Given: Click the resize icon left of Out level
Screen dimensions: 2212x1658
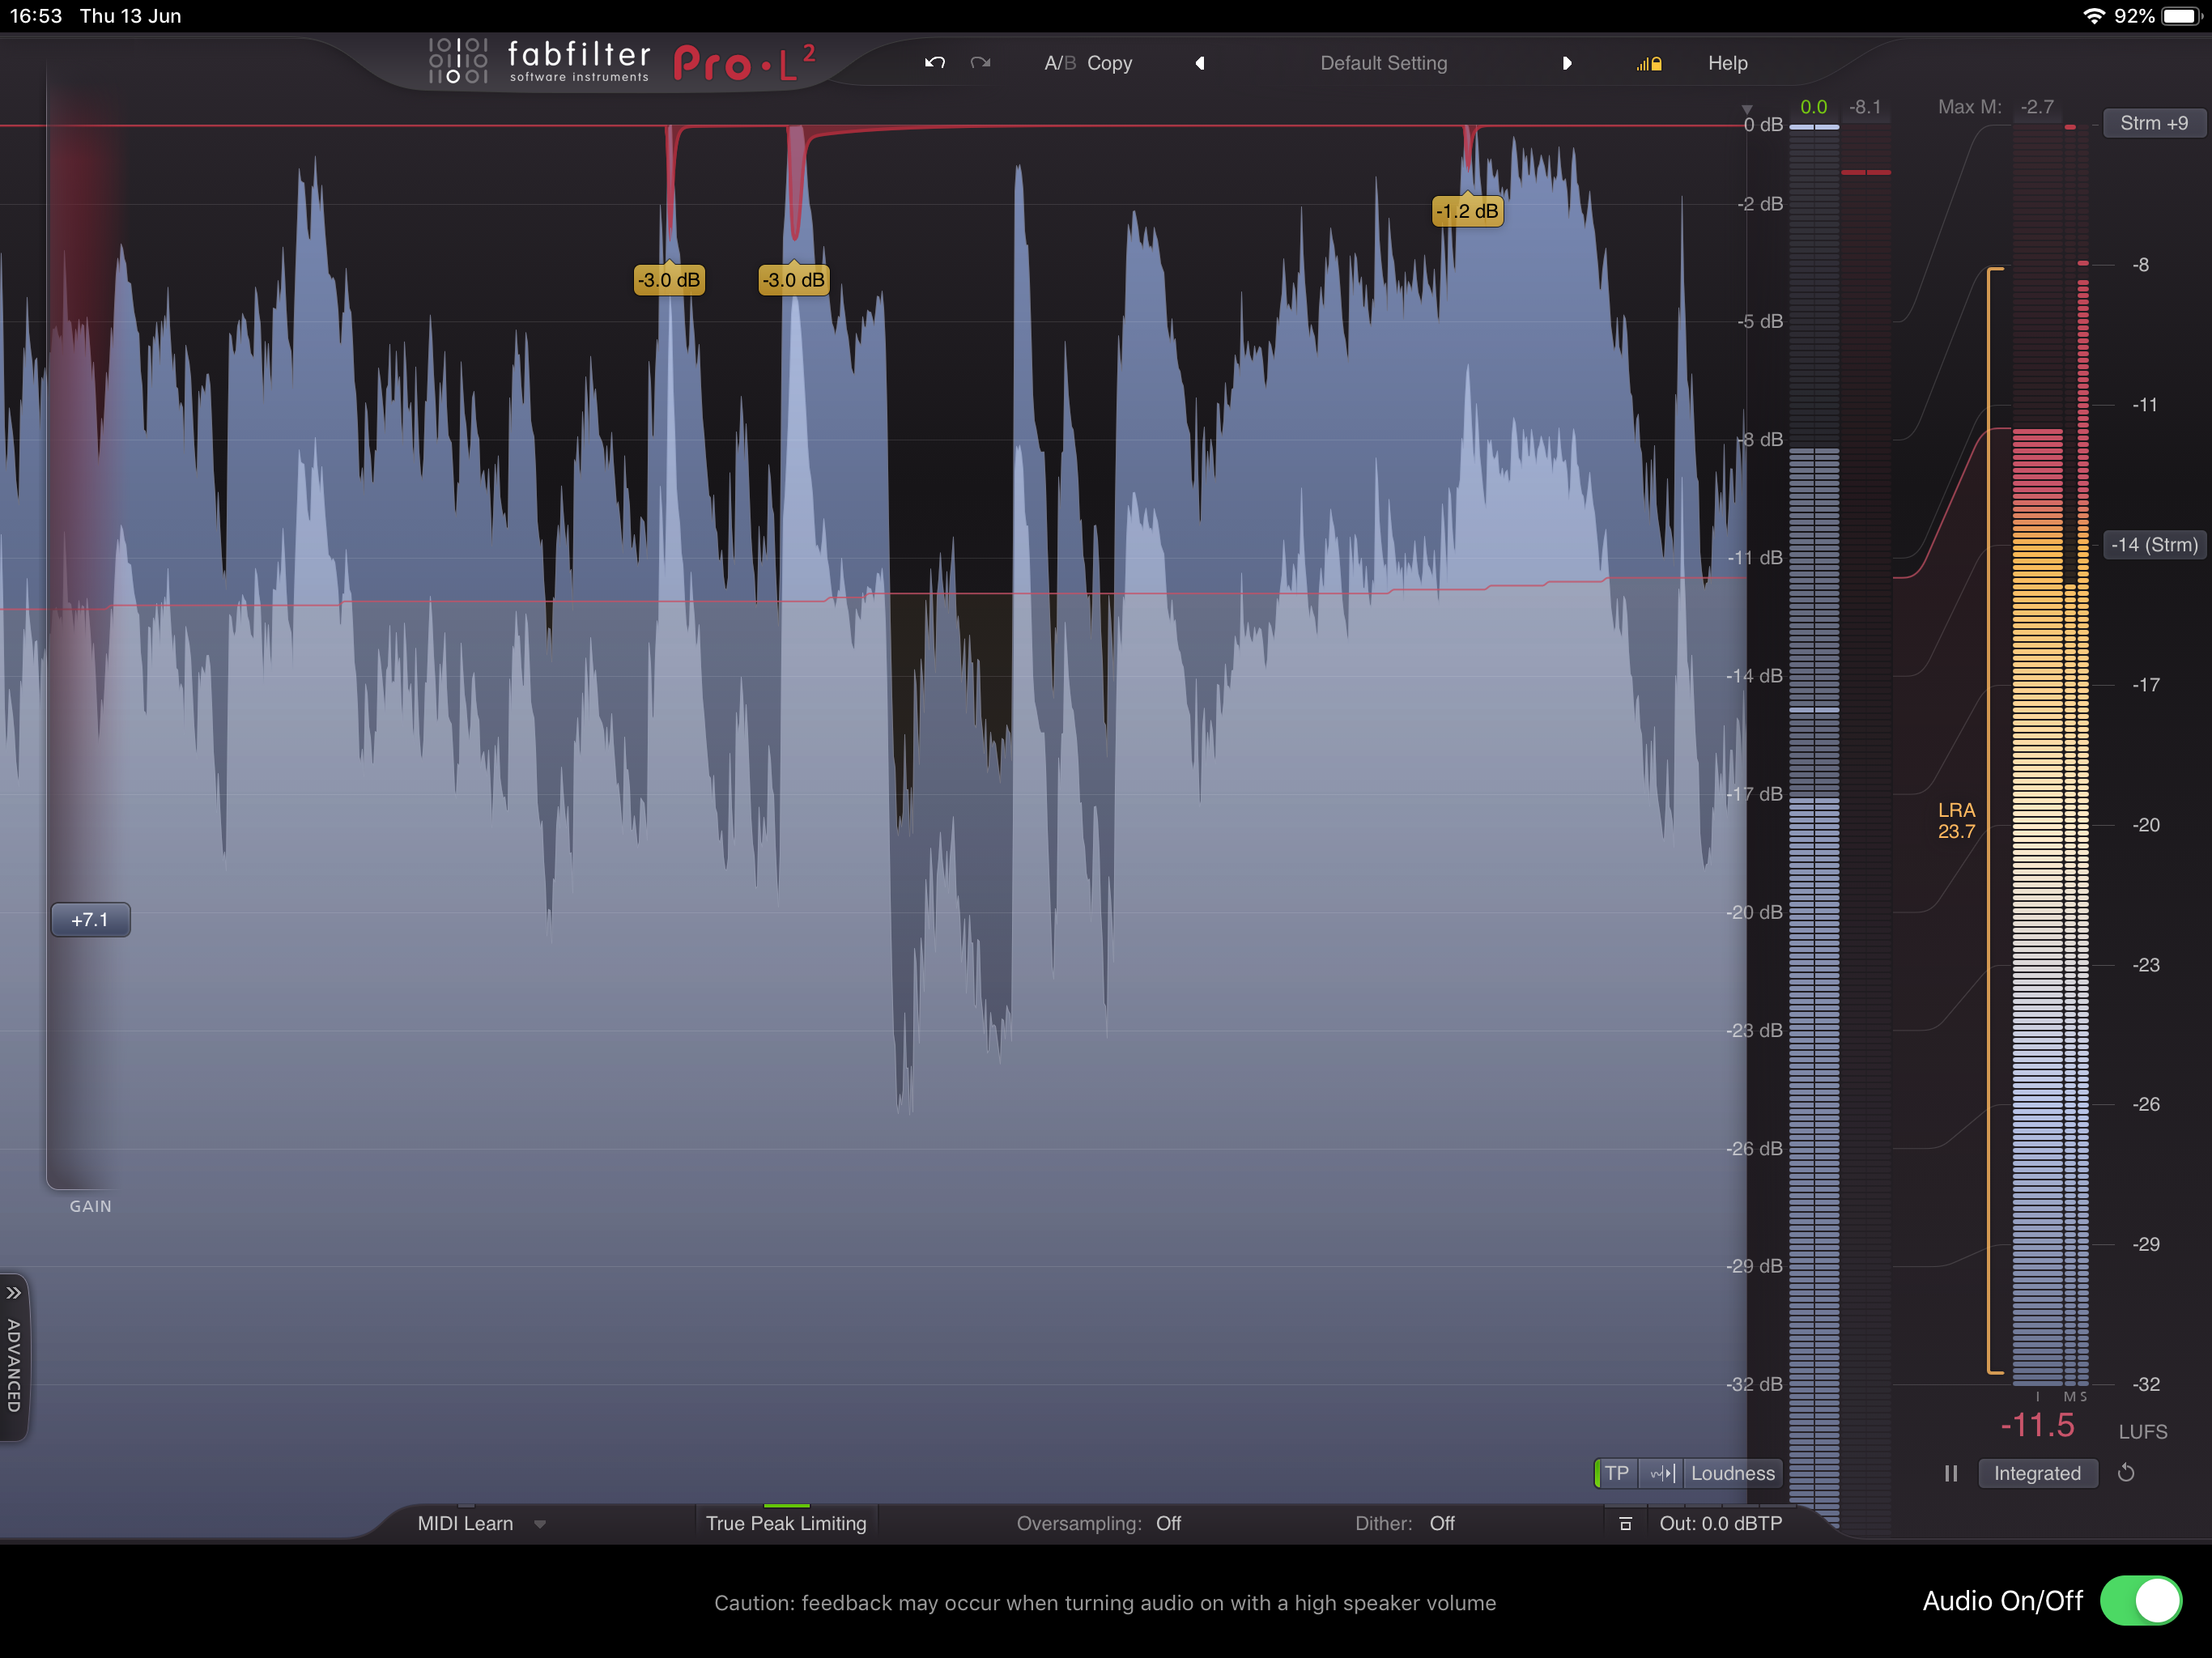Looking at the screenshot, I should point(1625,1524).
